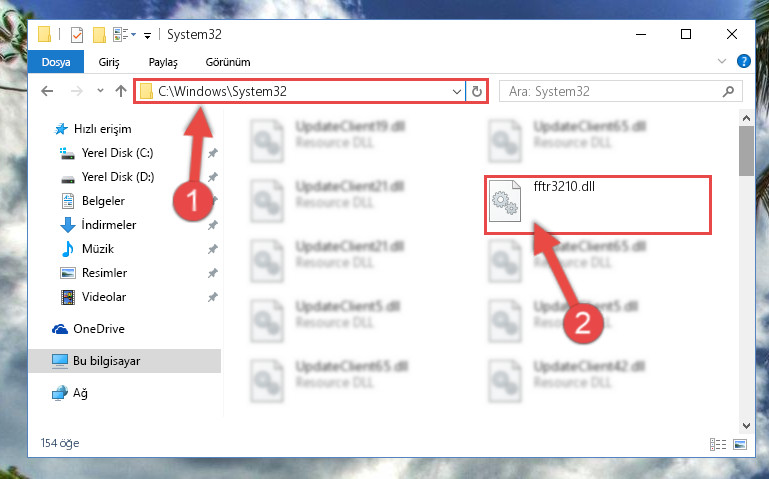Click the Back navigation arrow
Image resolution: width=769 pixels, height=479 pixels.
point(47,91)
